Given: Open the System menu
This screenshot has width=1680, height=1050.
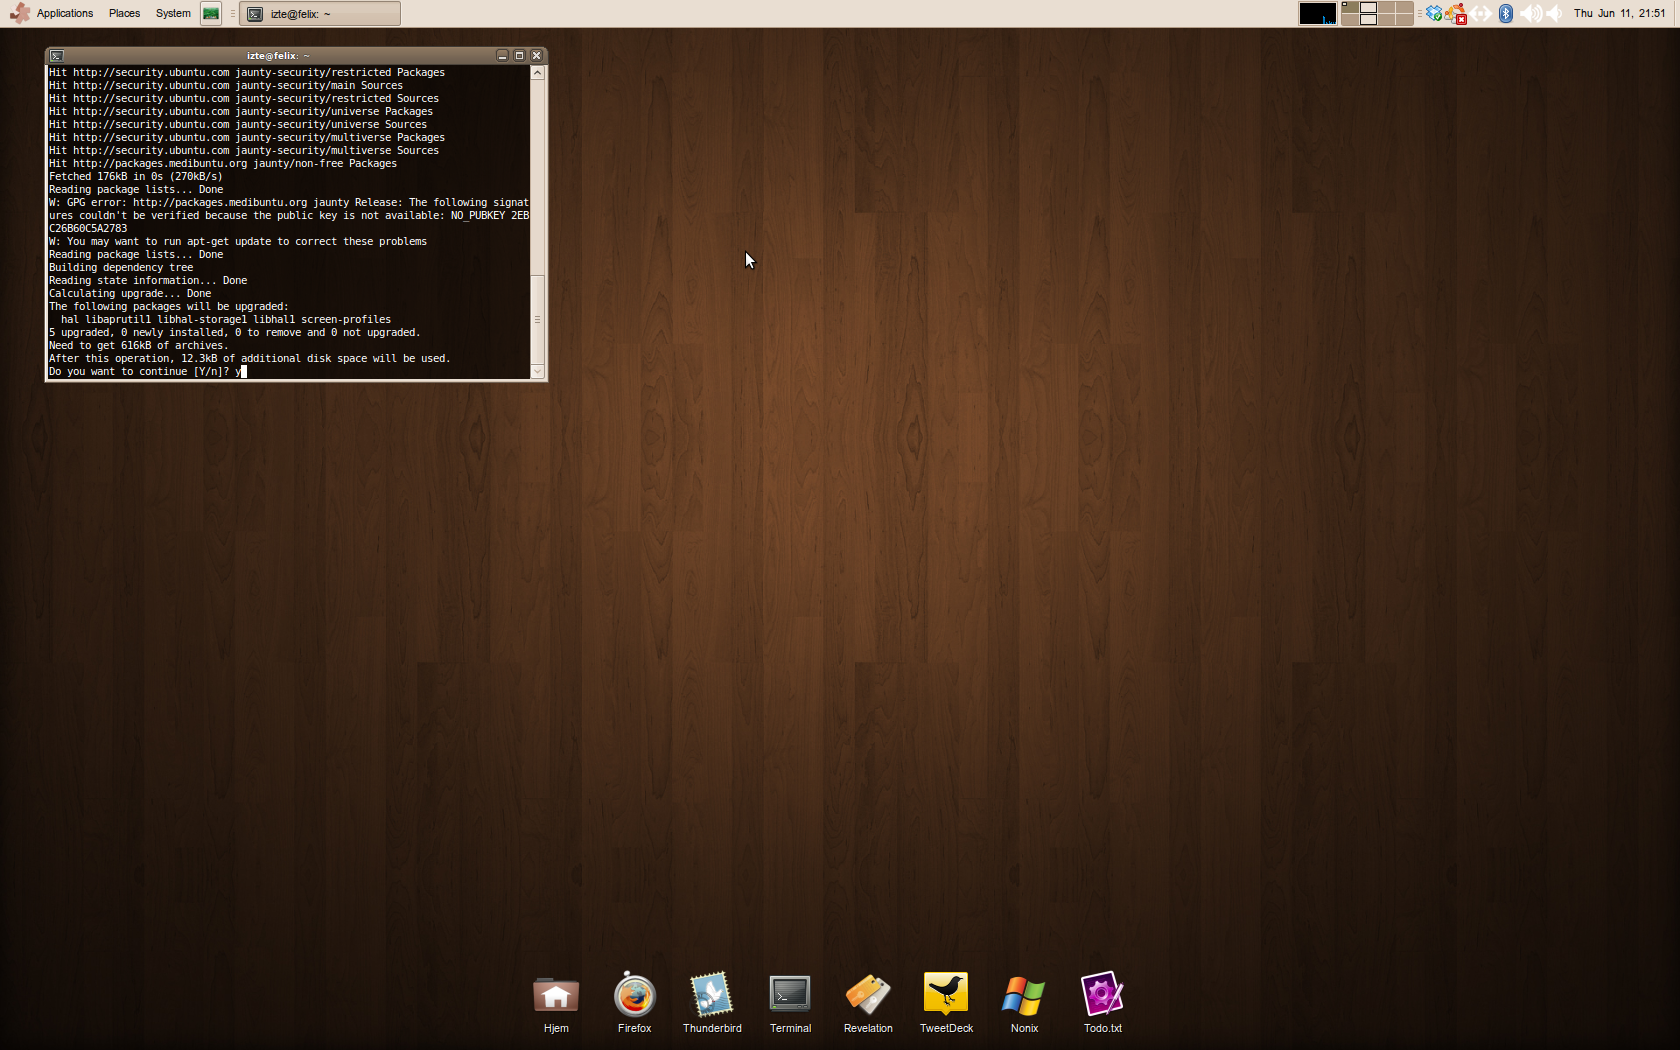Looking at the screenshot, I should click(173, 13).
